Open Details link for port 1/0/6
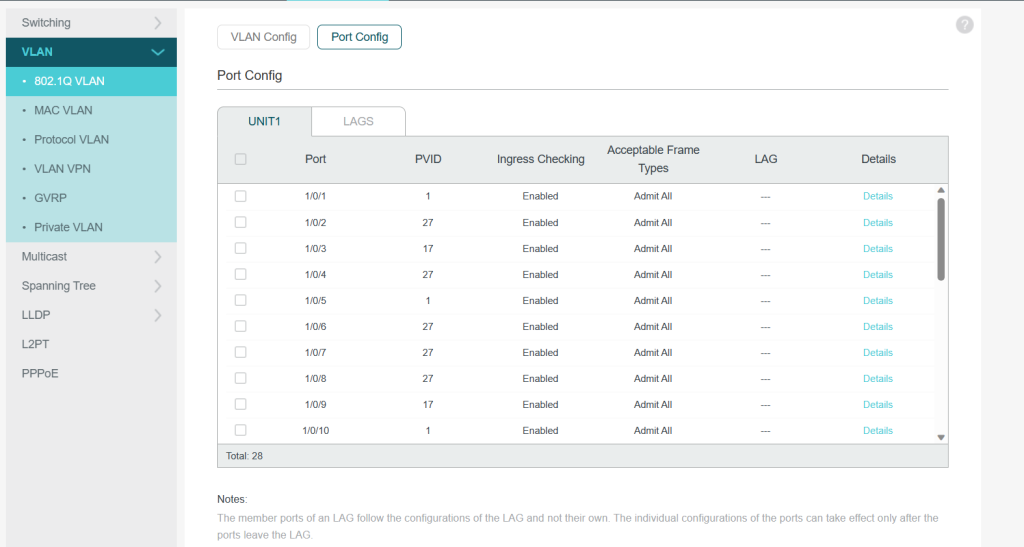 [x=878, y=326]
